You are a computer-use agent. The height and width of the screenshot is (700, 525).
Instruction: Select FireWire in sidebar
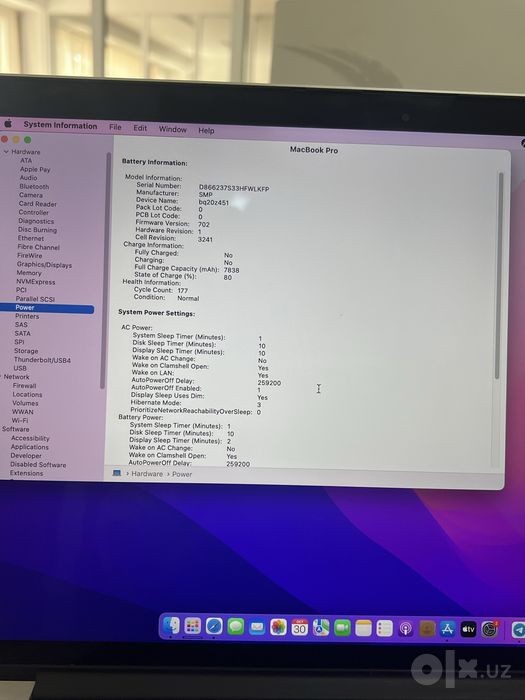click(x=29, y=256)
